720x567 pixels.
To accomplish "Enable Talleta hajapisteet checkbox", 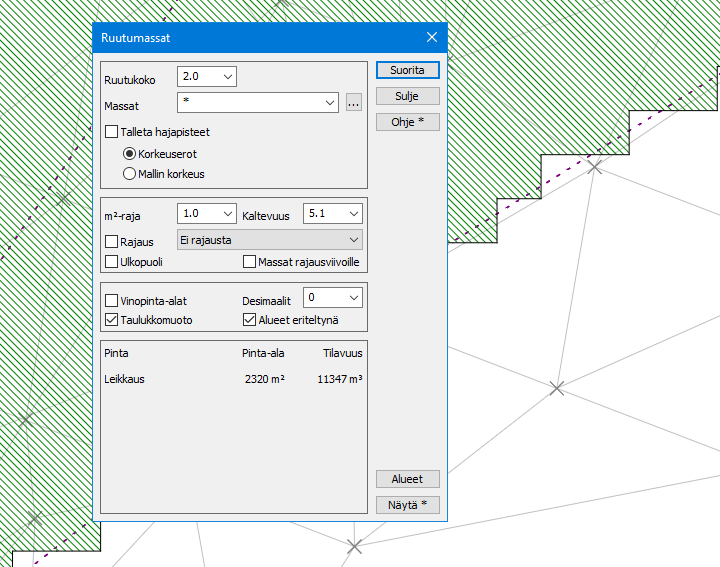I will click(111, 131).
